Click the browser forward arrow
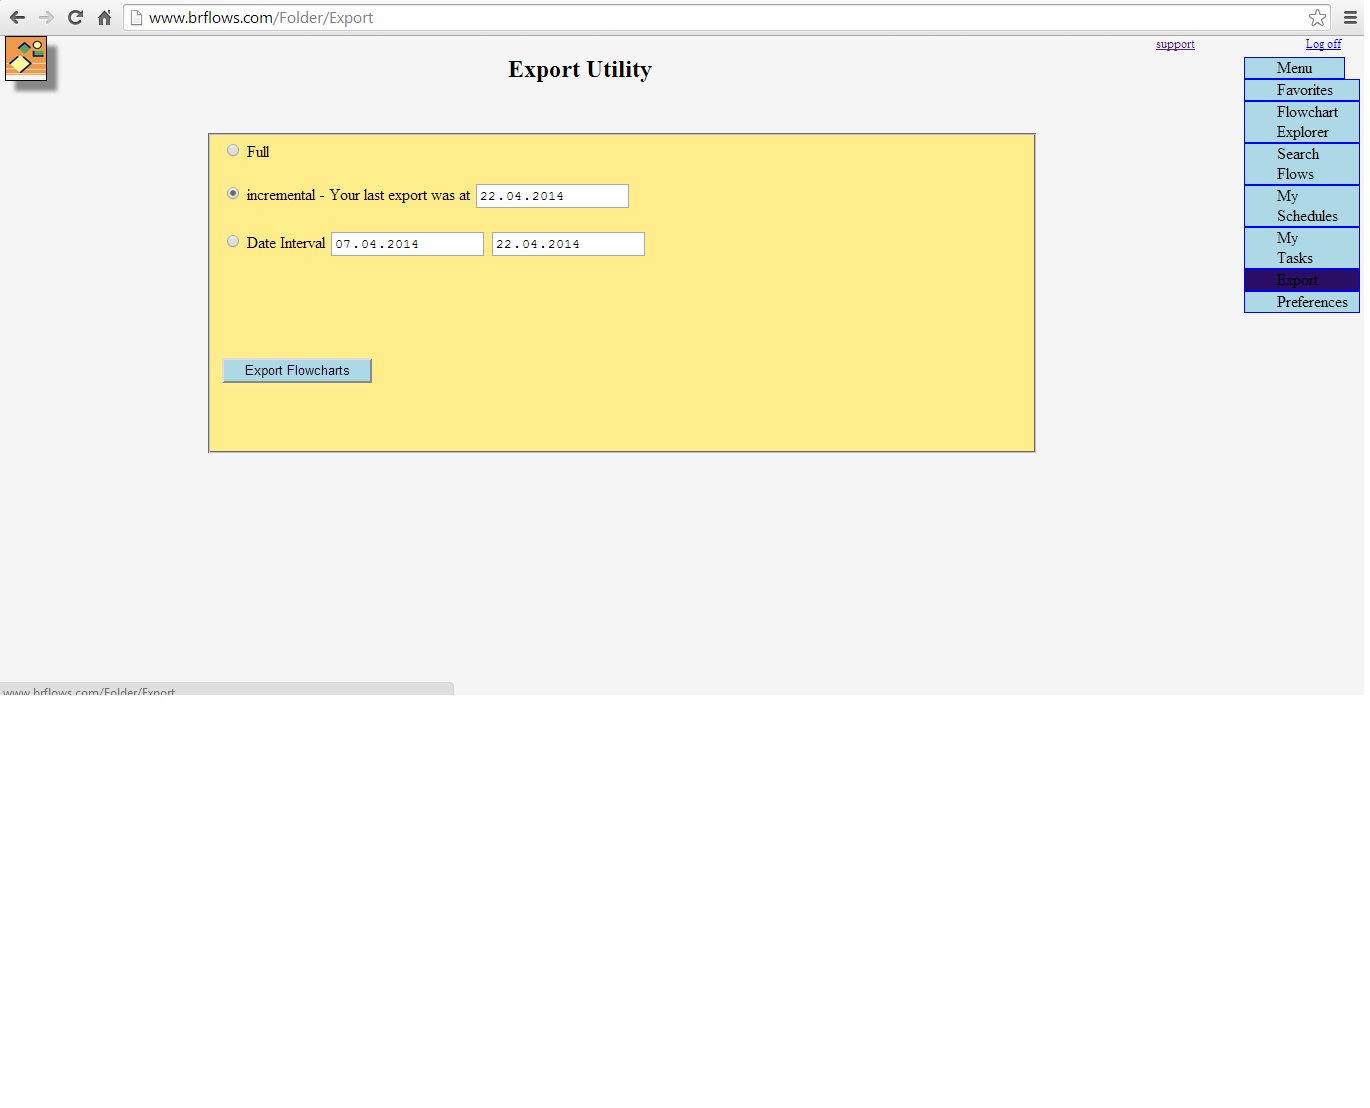 (x=46, y=17)
